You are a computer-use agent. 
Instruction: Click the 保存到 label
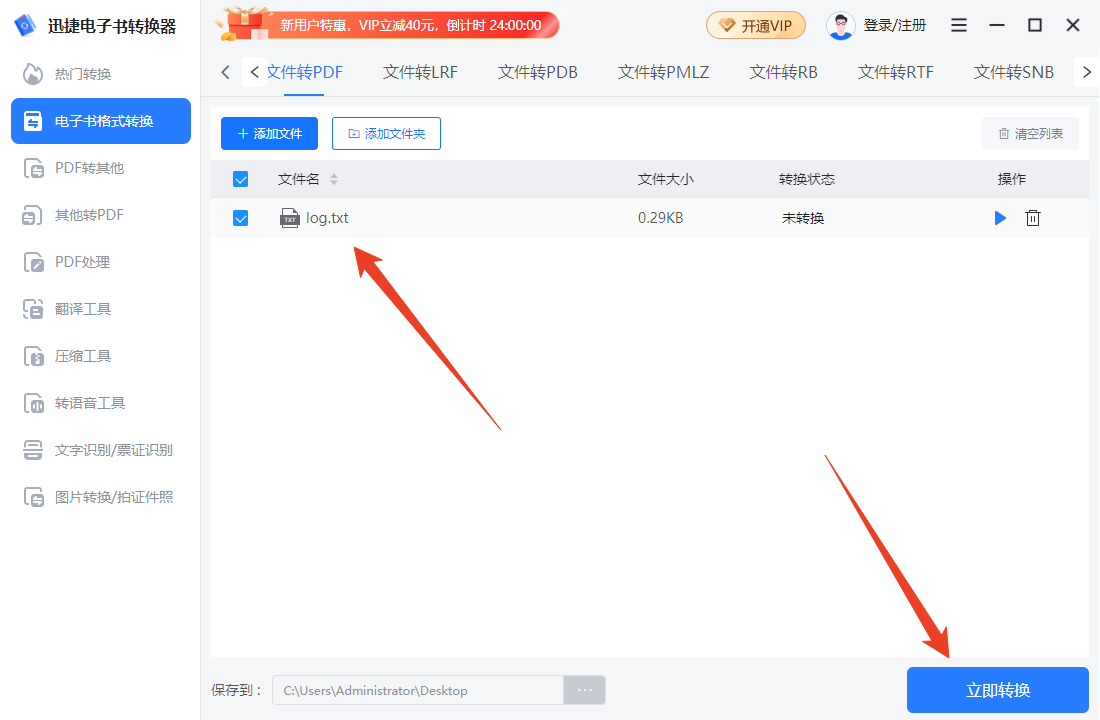[x=236, y=691]
